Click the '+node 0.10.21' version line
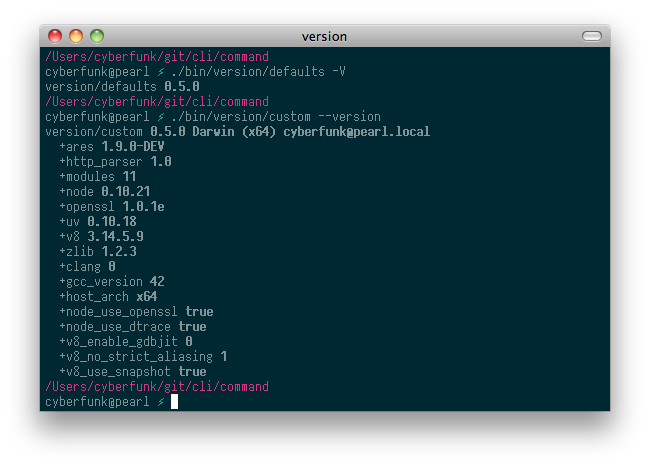Image resolution: width=650 pixels, height=466 pixels. (104, 191)
